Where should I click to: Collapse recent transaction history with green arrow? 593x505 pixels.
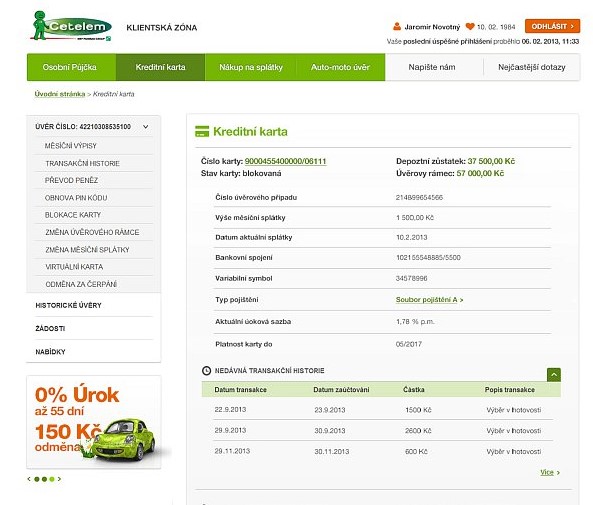(554, 374)
